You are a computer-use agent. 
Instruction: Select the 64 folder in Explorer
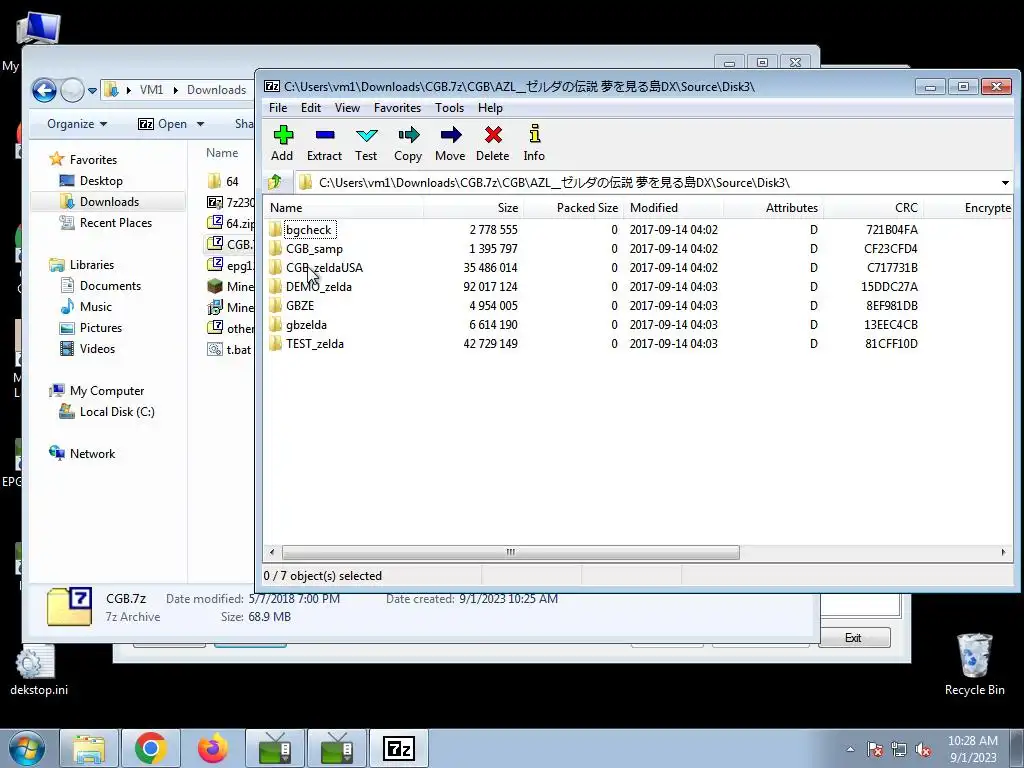click(x=223, y=182)
